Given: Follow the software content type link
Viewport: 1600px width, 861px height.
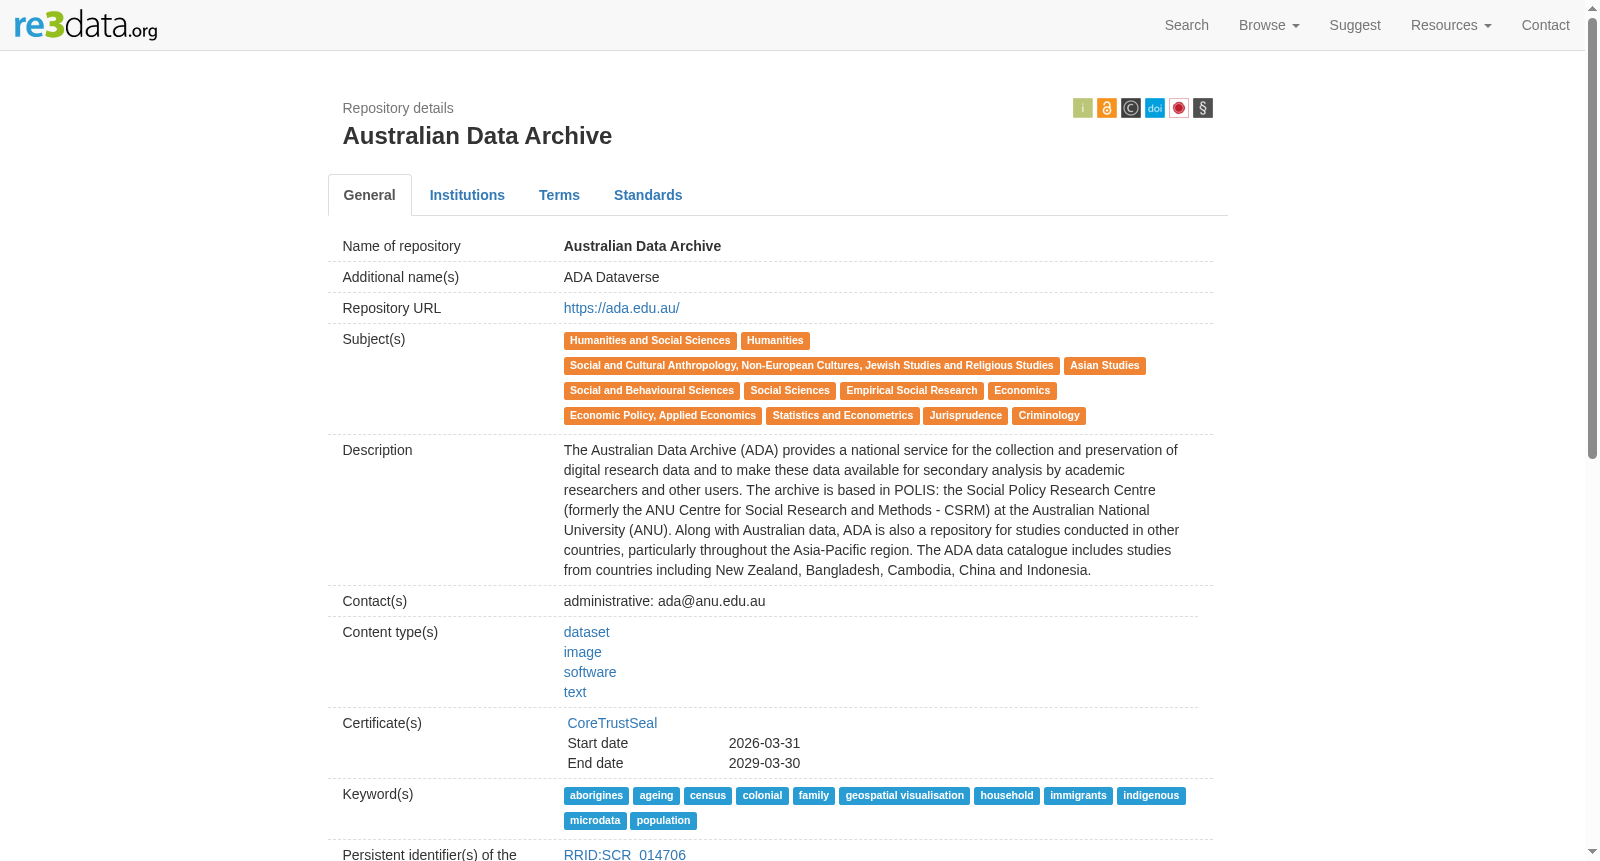Looking at the screenshot, I should pos(590,672).
